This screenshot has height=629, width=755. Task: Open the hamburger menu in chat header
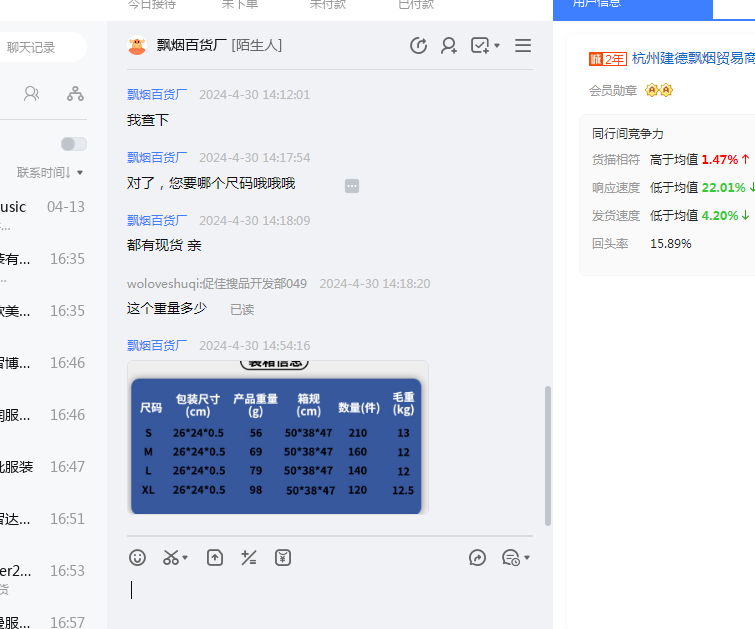(x=523, y=46)
